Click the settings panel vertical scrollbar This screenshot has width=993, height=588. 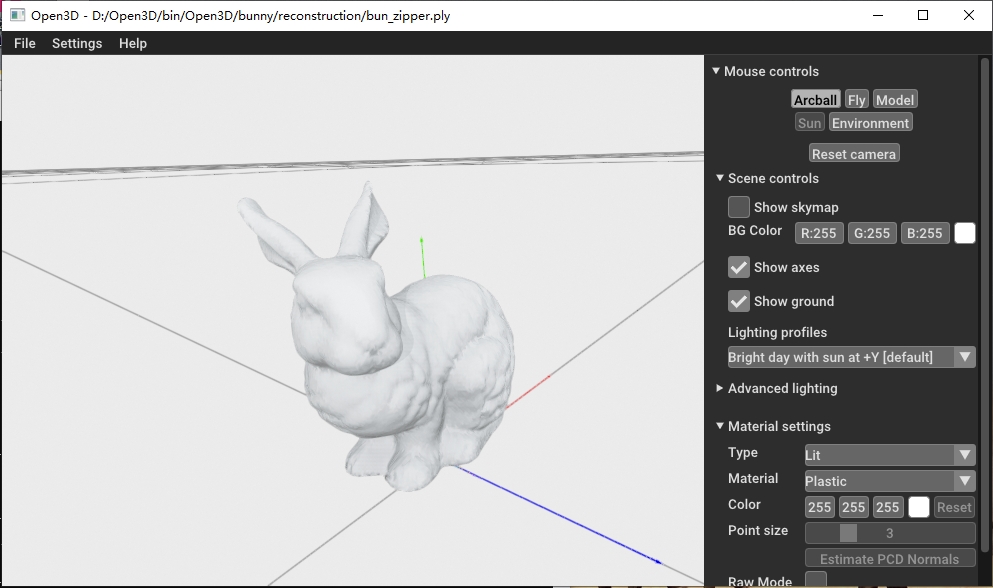coord(985,304)
